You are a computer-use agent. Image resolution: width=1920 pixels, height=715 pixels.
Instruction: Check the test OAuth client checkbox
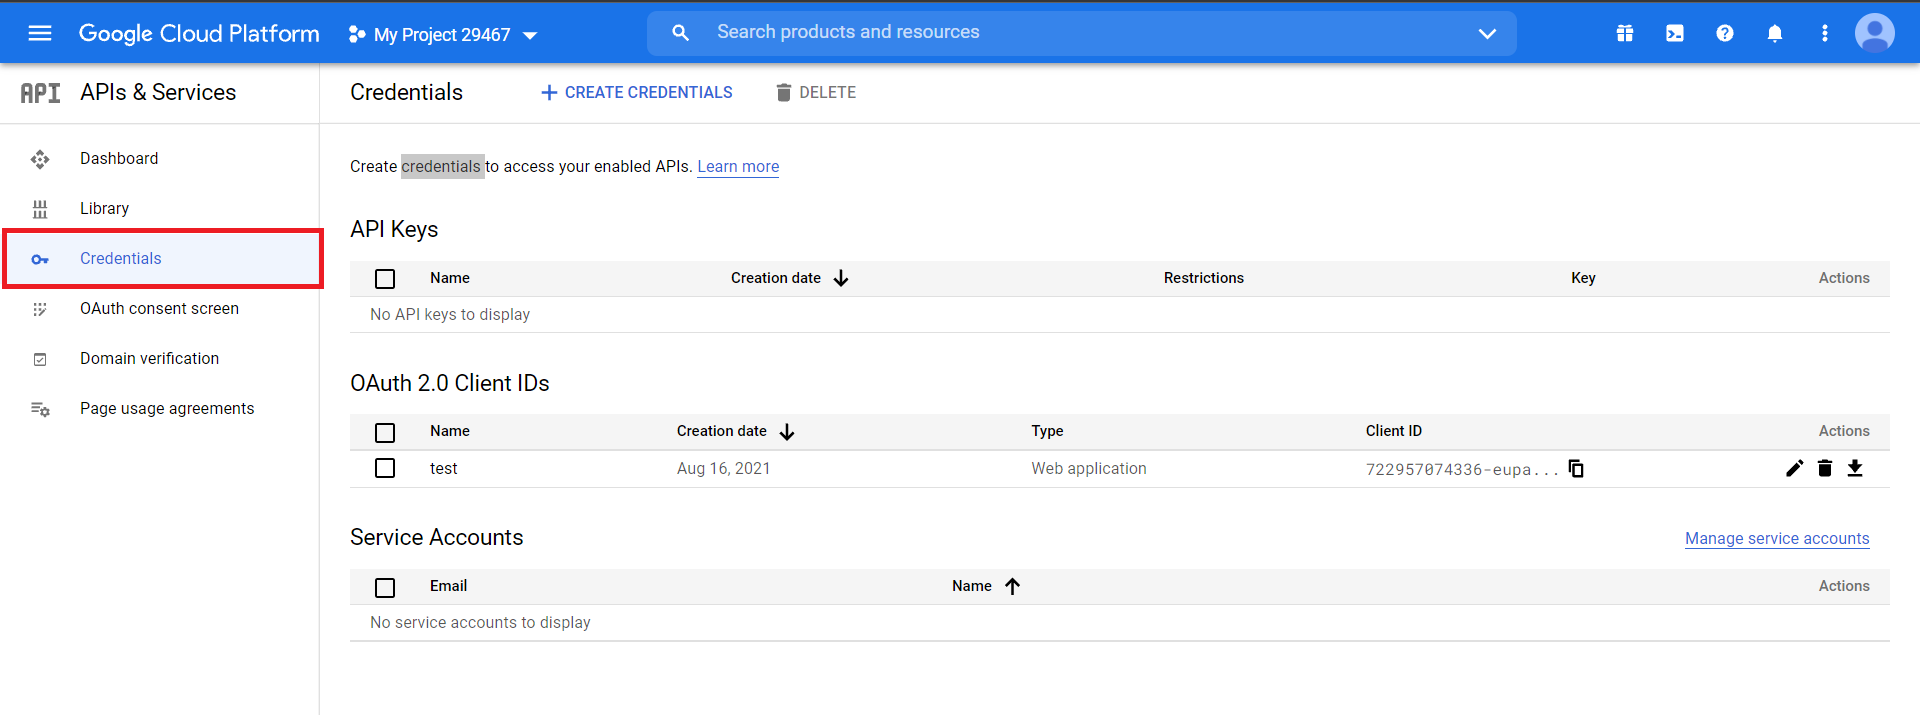point(385,469)
